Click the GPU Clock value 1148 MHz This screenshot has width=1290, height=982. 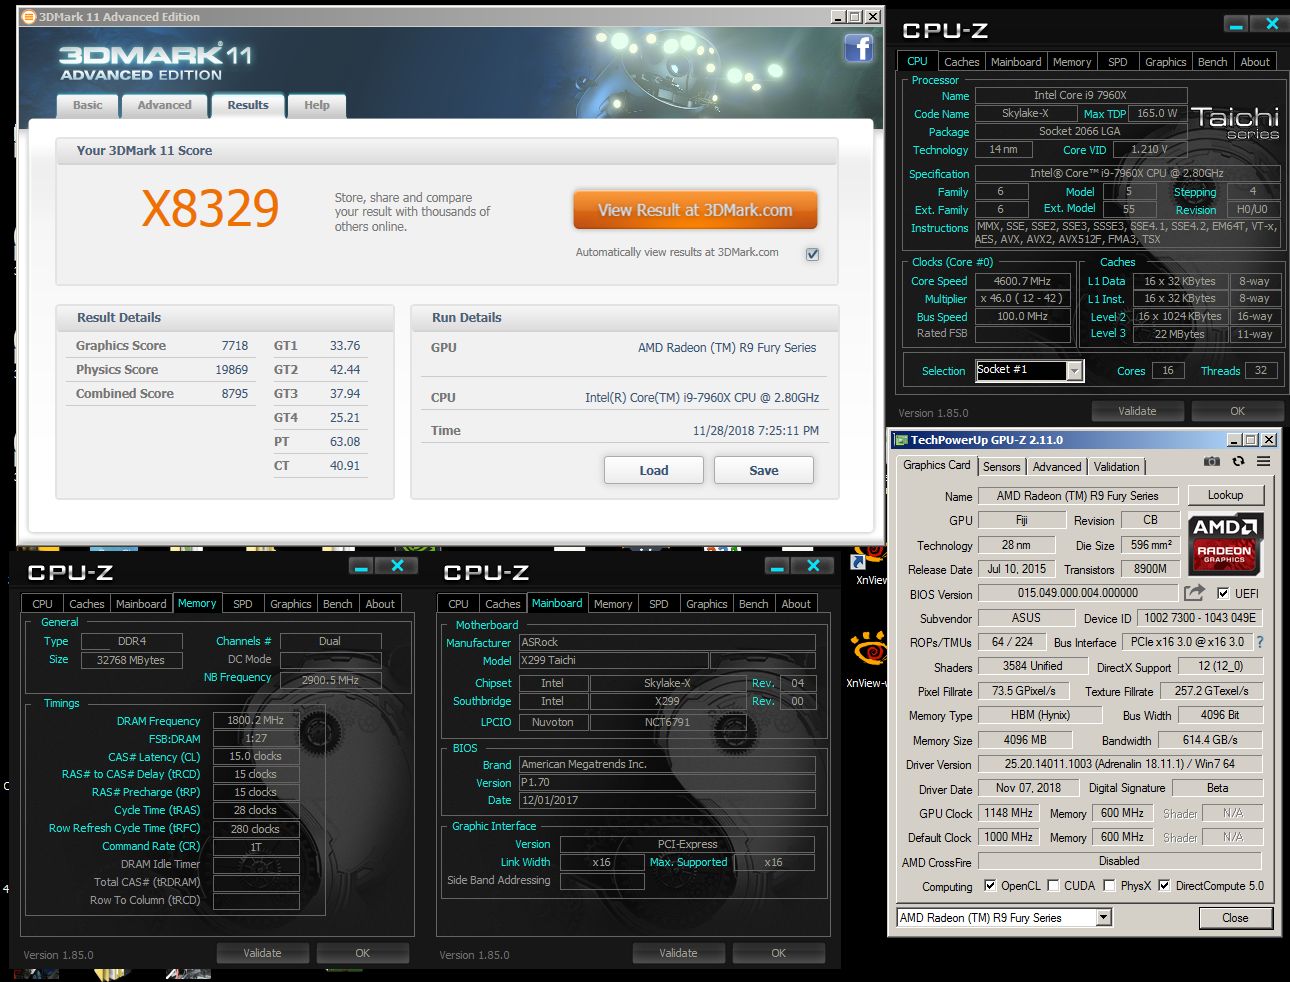click(x=1009, y=813)
